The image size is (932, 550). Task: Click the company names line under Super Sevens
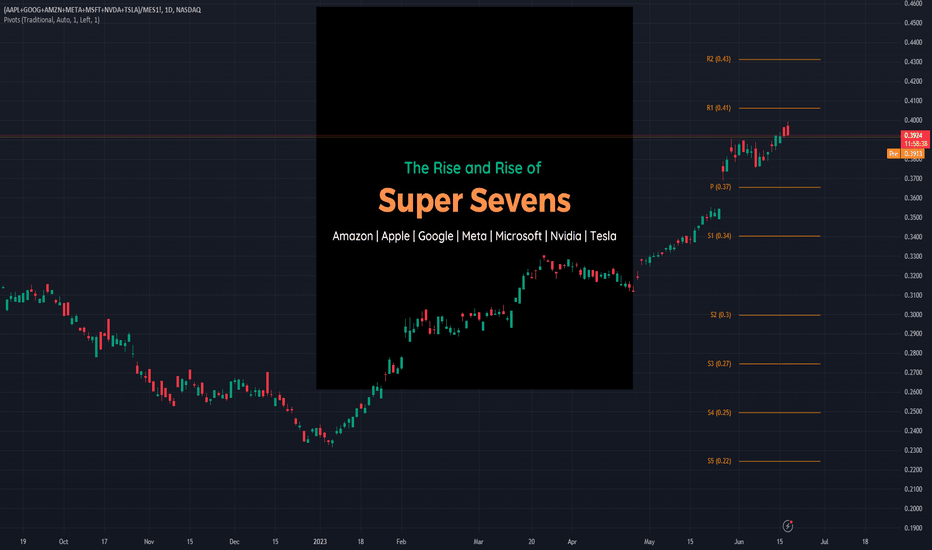coord(474,236)
